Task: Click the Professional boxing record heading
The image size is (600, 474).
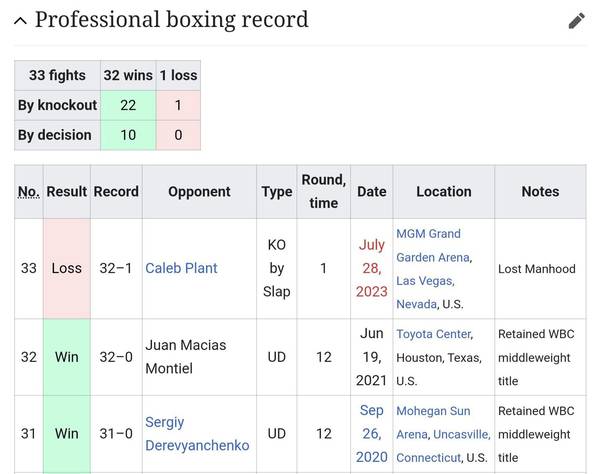Action: pos(171,20)
